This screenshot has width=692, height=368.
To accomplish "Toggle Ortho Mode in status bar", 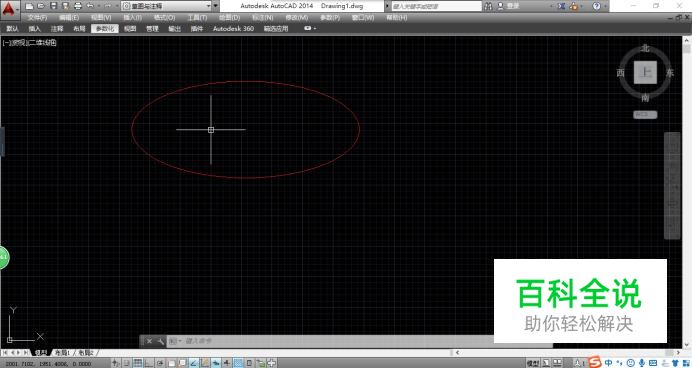I will pyautogui.click(x=149, y=363).
